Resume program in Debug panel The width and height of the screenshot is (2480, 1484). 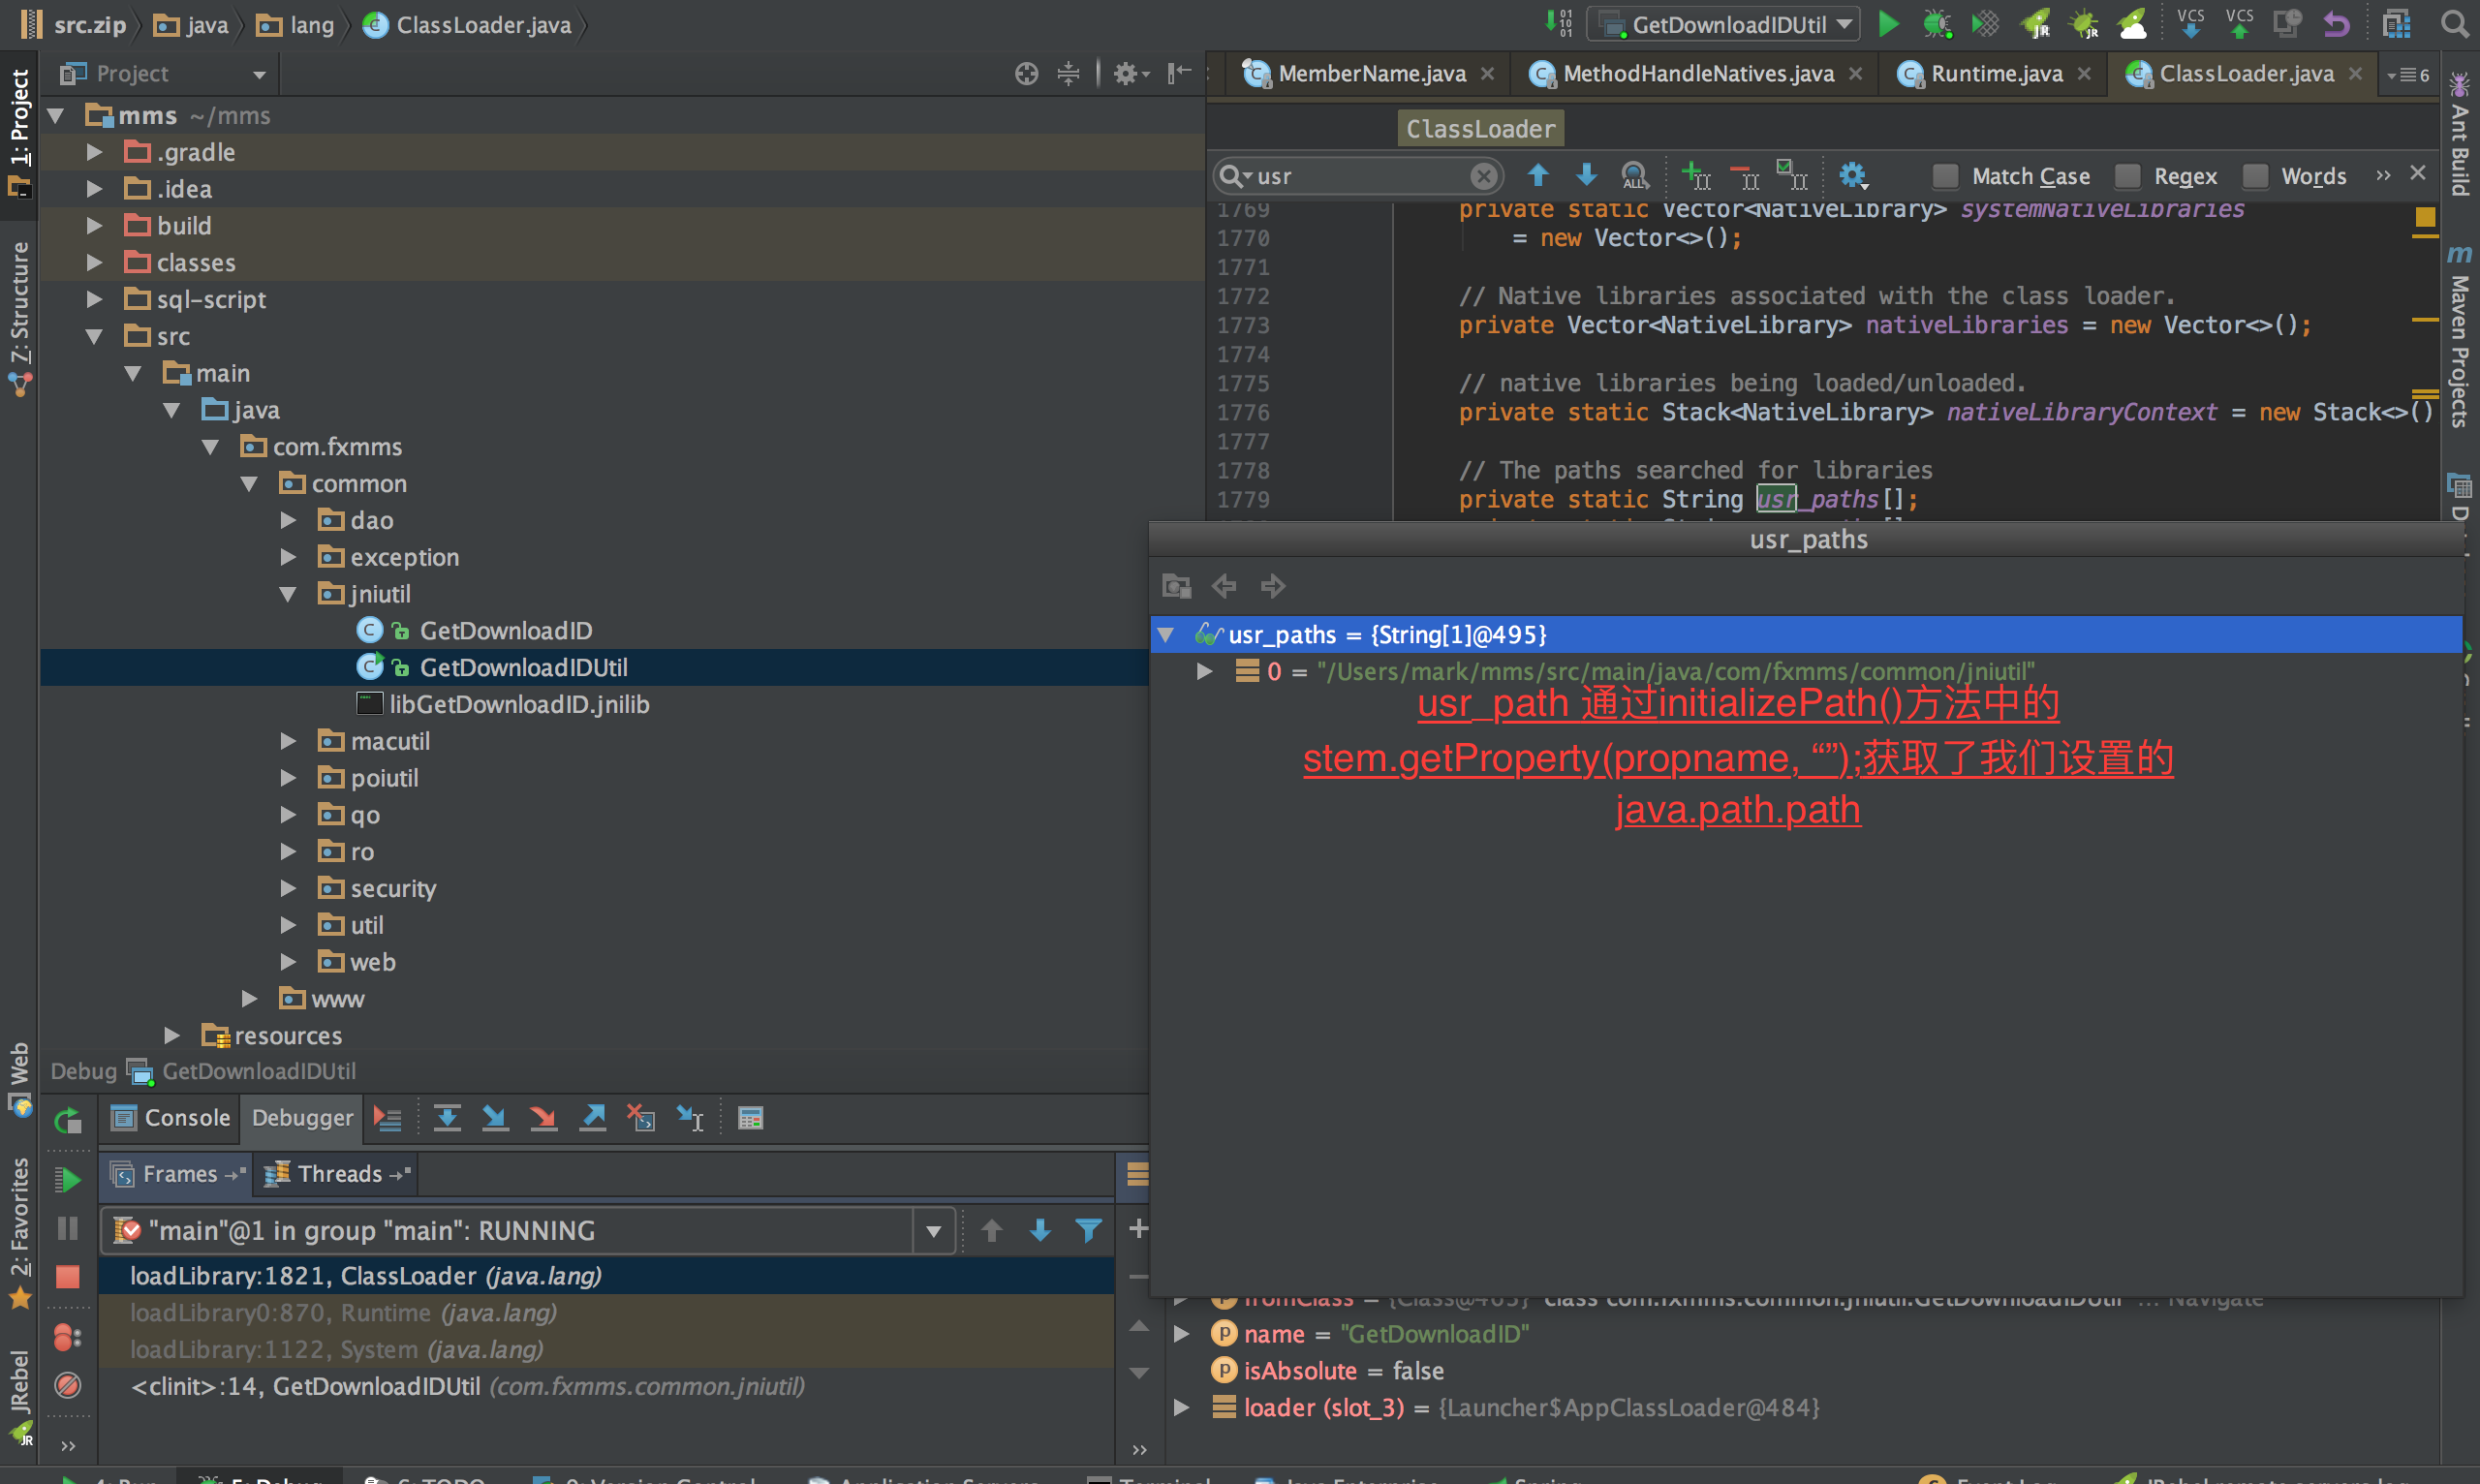click(68, 1179)
